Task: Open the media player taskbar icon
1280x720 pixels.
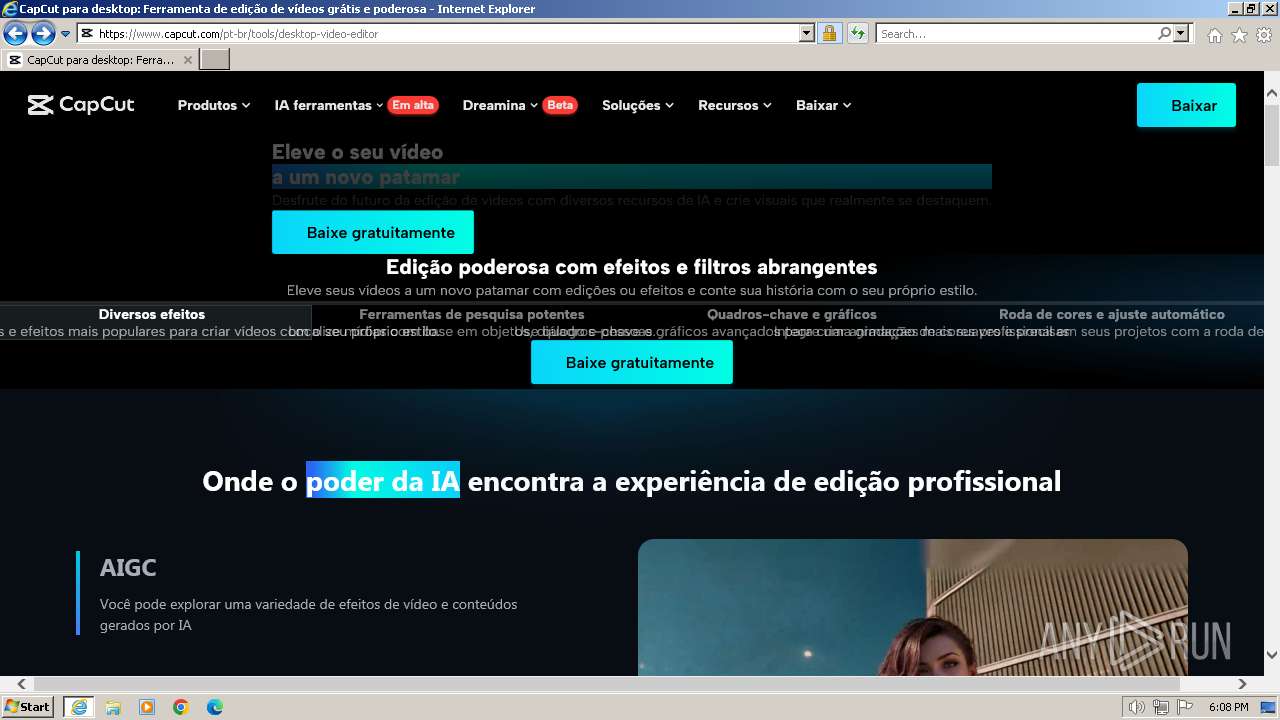Action: (147, 707)
